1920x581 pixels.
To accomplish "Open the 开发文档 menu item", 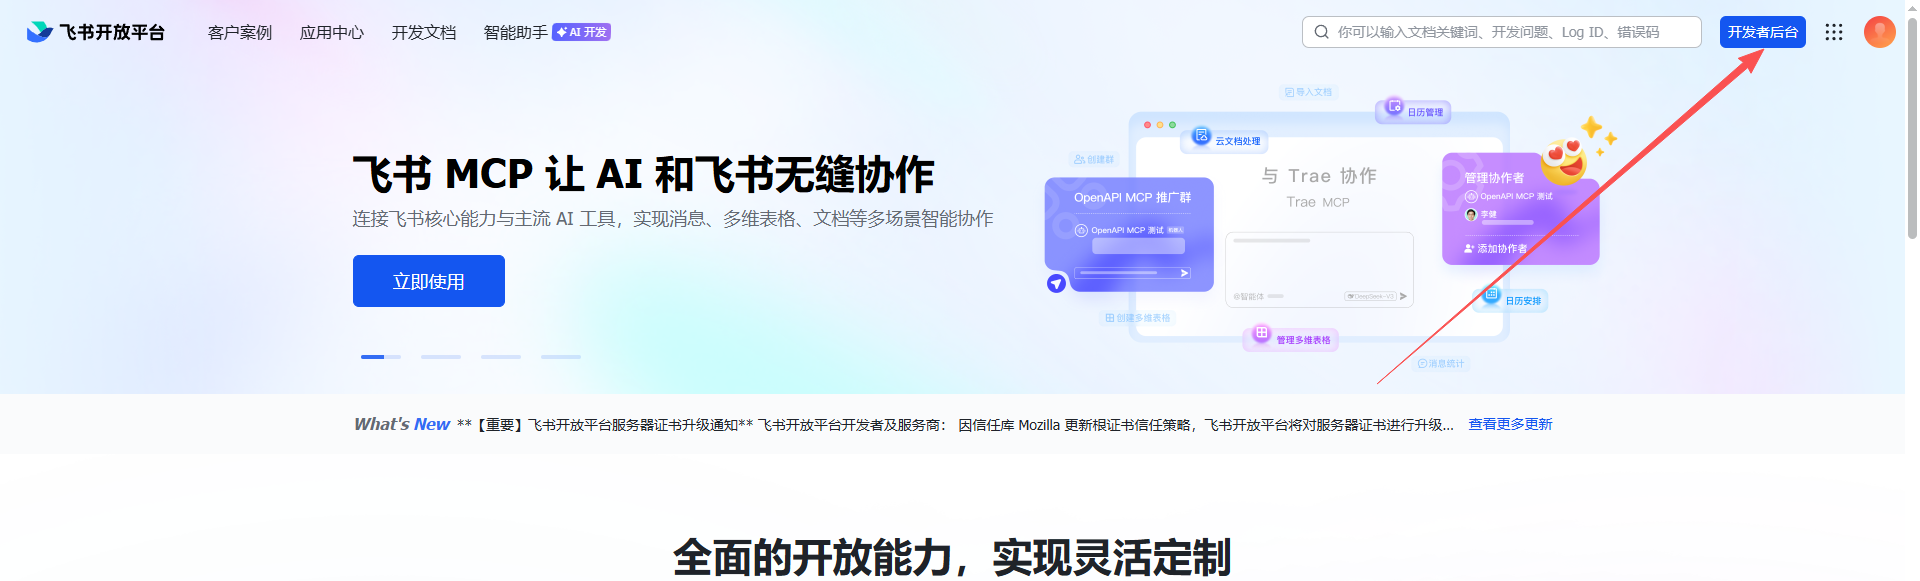I will pyautogui.click(x=424, y=33).
